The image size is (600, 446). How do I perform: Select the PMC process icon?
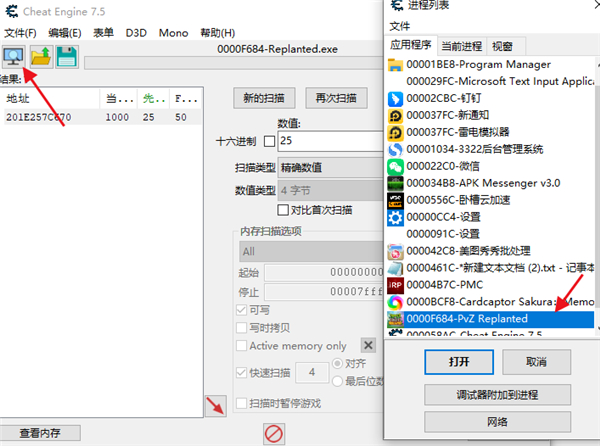click(x=395, y=285)
